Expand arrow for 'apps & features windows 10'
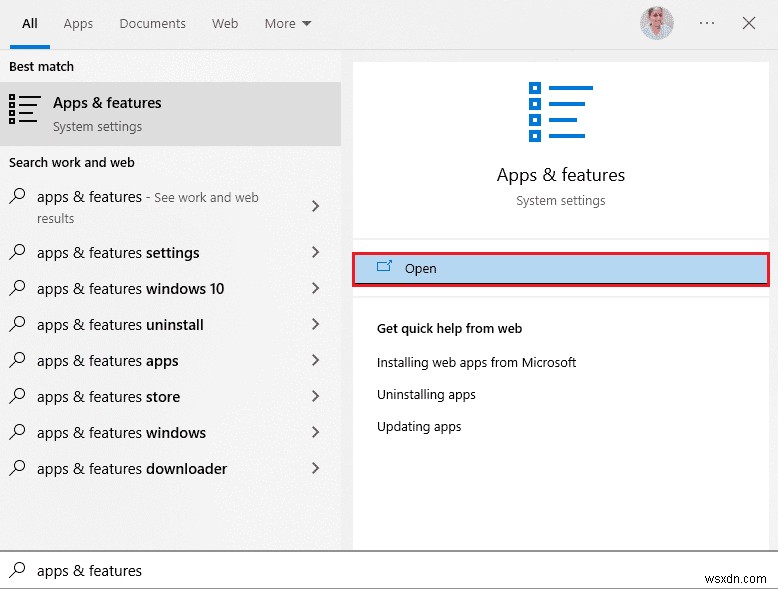Image resolution: width=778 pixels, height=589 pixels. coord(316,288)
